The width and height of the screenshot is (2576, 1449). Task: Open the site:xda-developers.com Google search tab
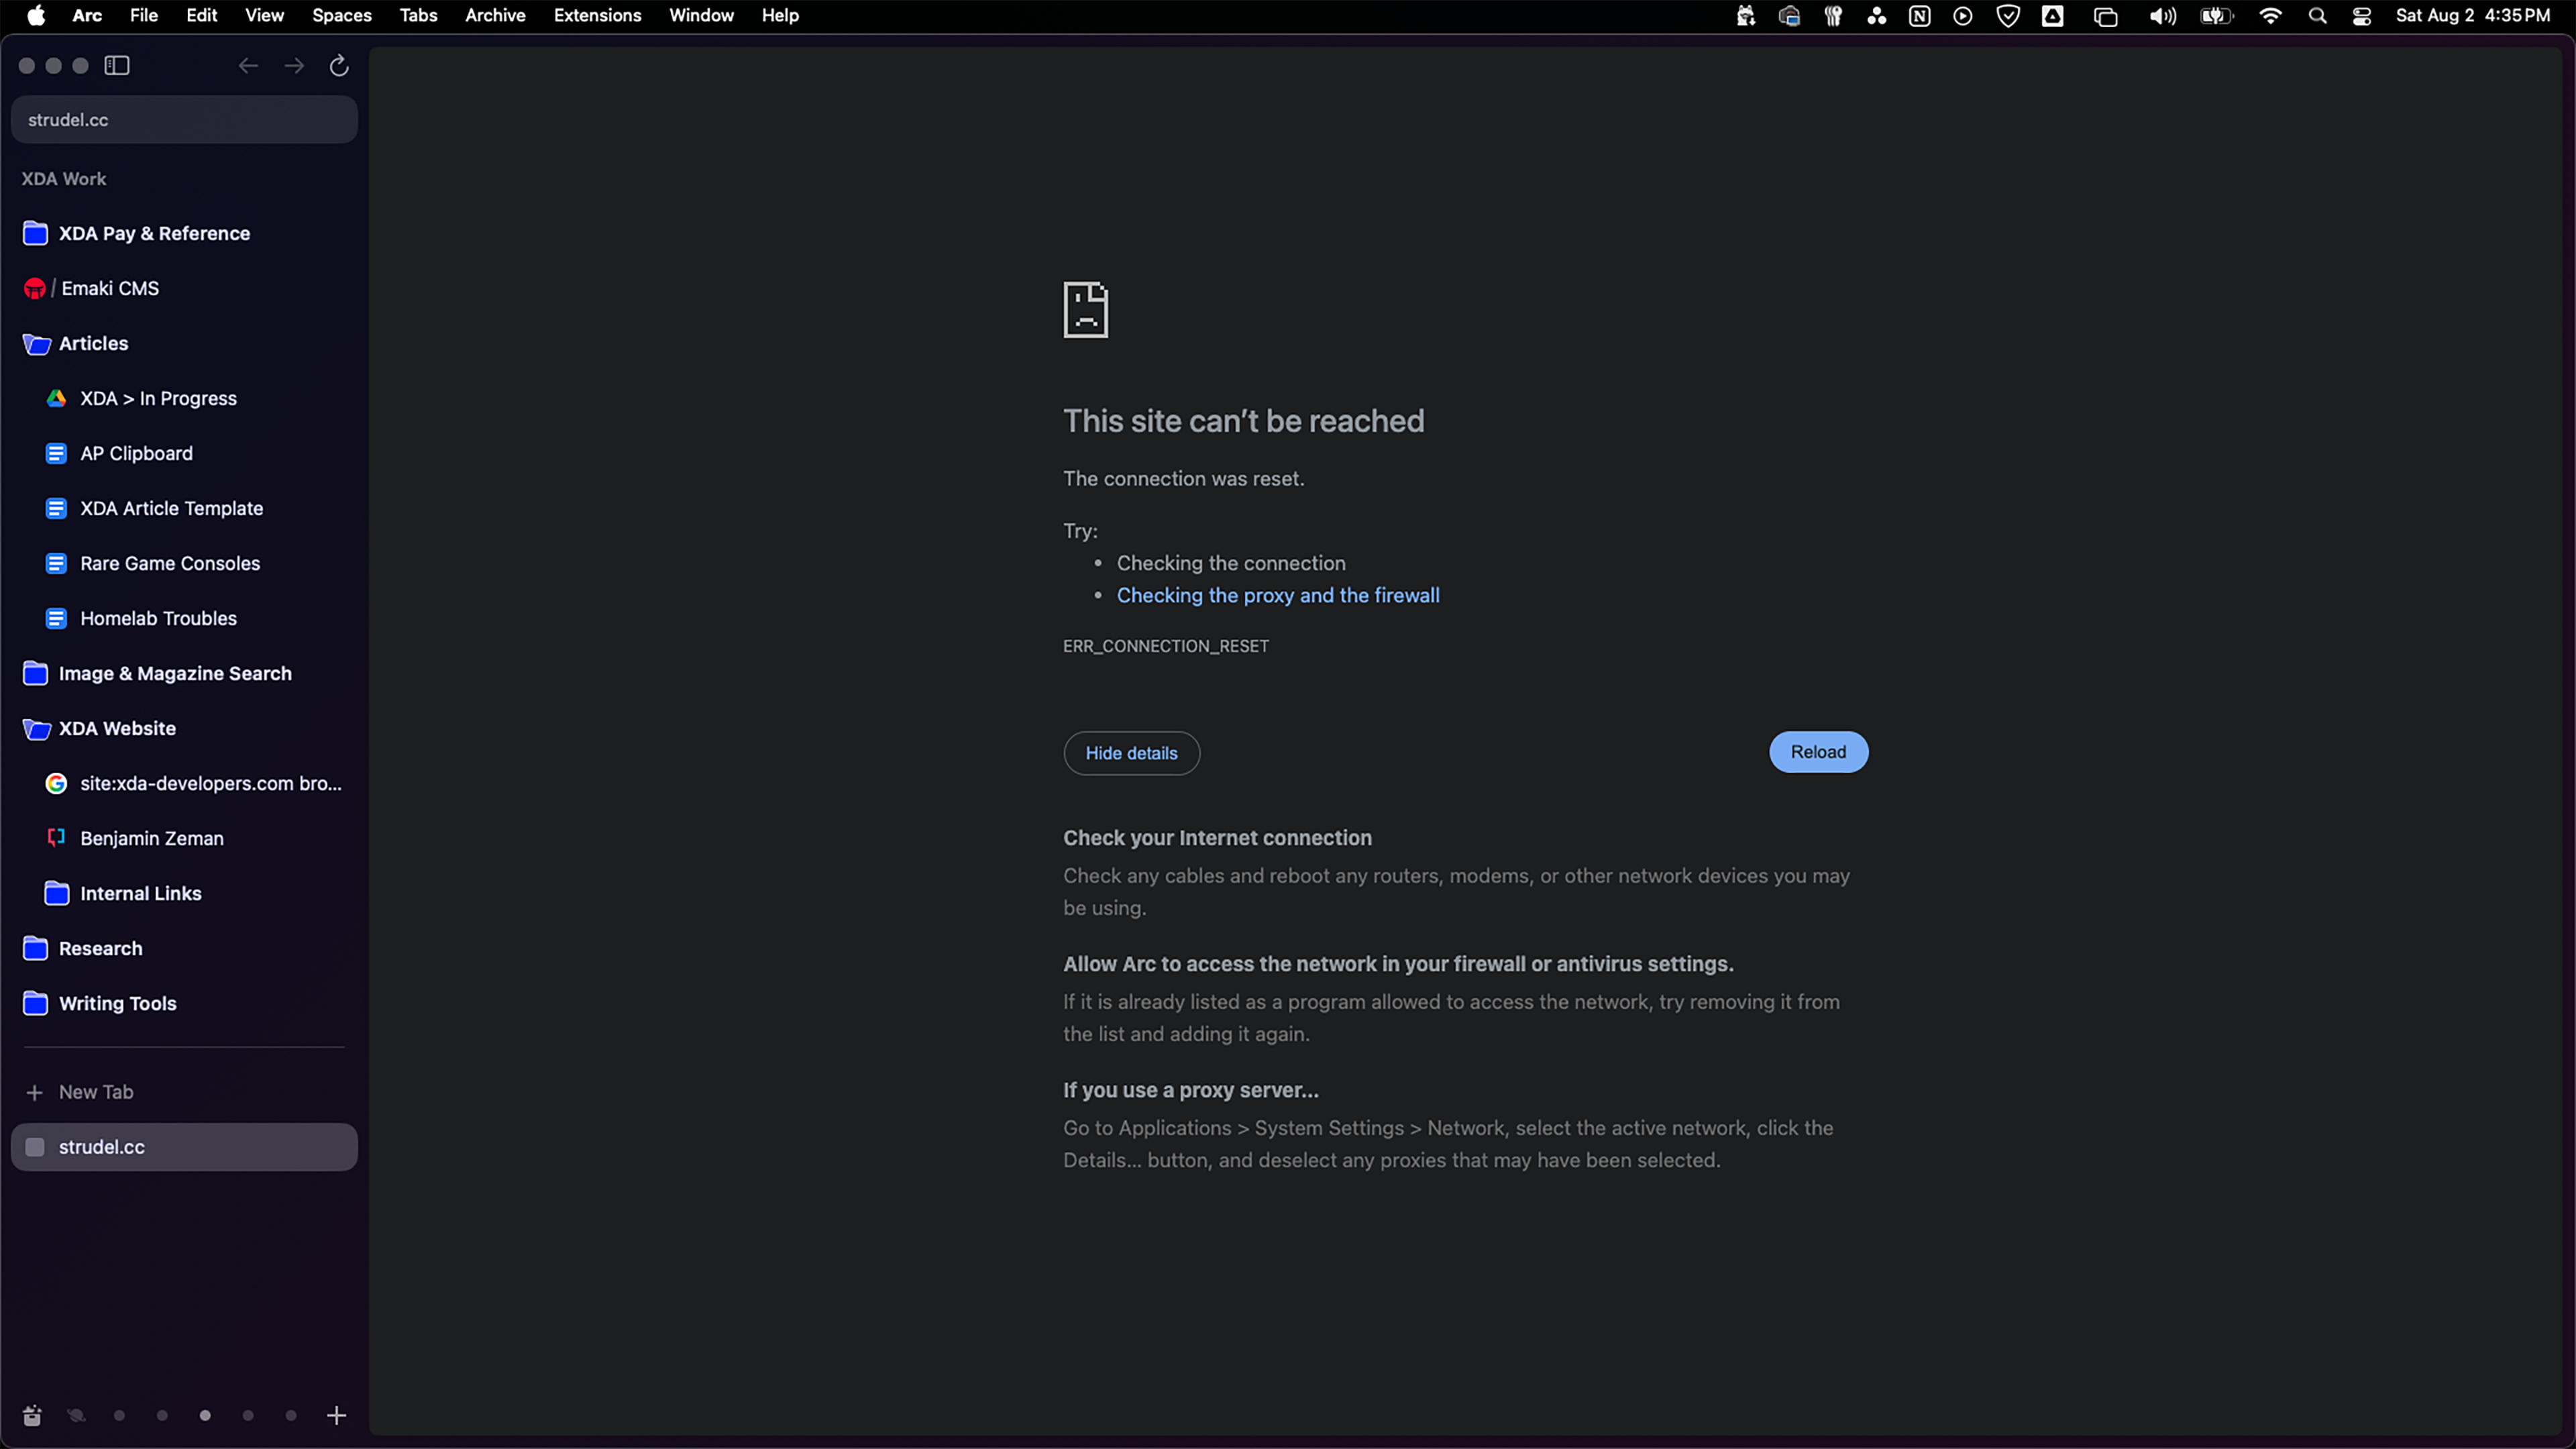click(x=184, y=783)
